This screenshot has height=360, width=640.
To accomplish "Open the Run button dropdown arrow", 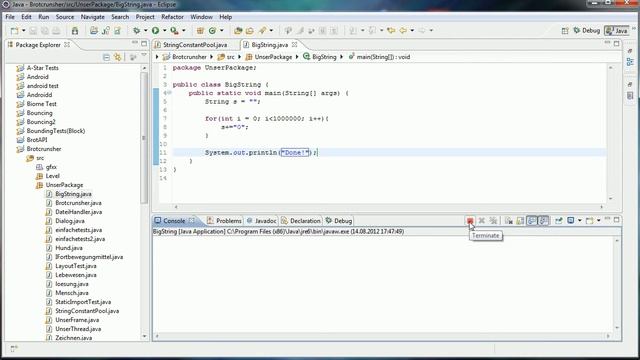I will 164,31.
